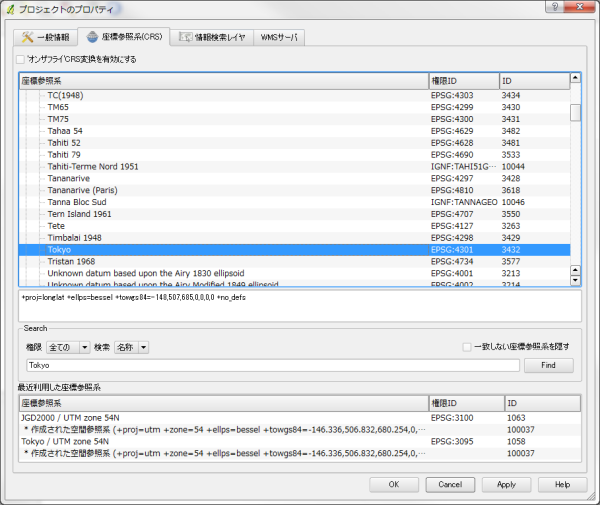Image resolution: width=600 pixels, height=505 pixels.
Task: Select the Tahaa 54 row
Action: [295, 131]
